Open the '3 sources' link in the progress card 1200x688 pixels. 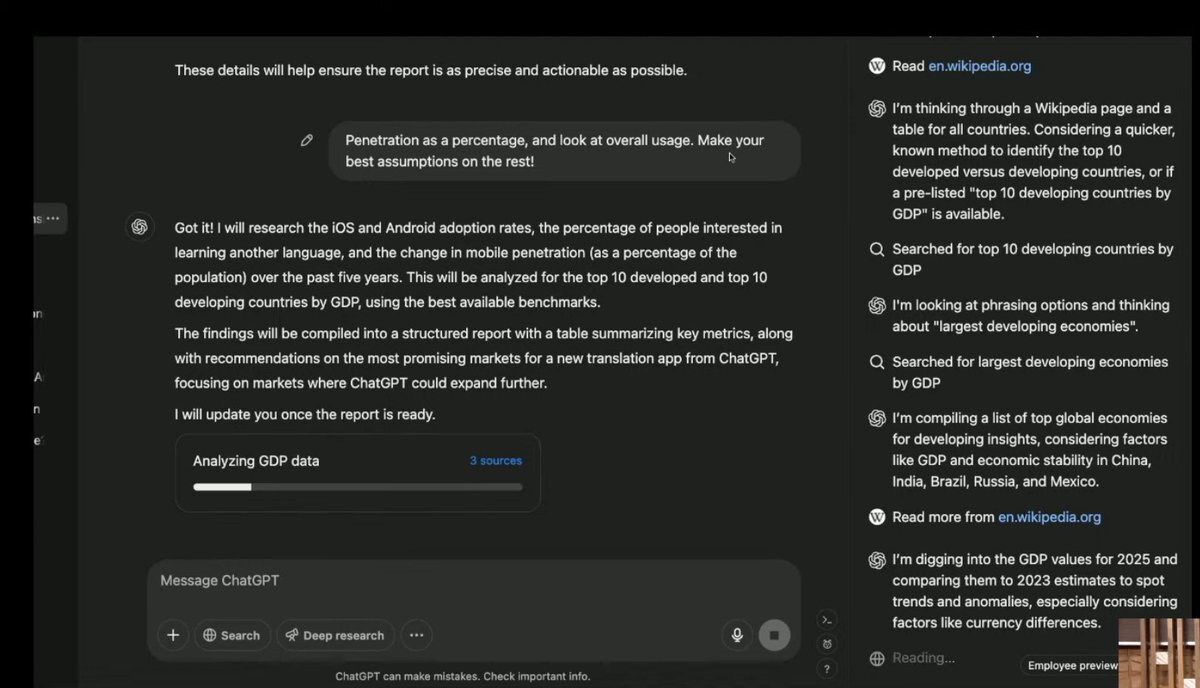pos(496,461)
